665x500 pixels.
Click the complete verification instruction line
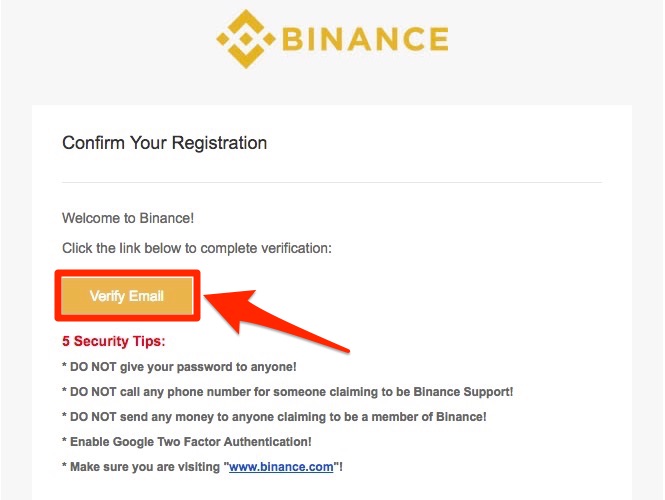point(197,248)
